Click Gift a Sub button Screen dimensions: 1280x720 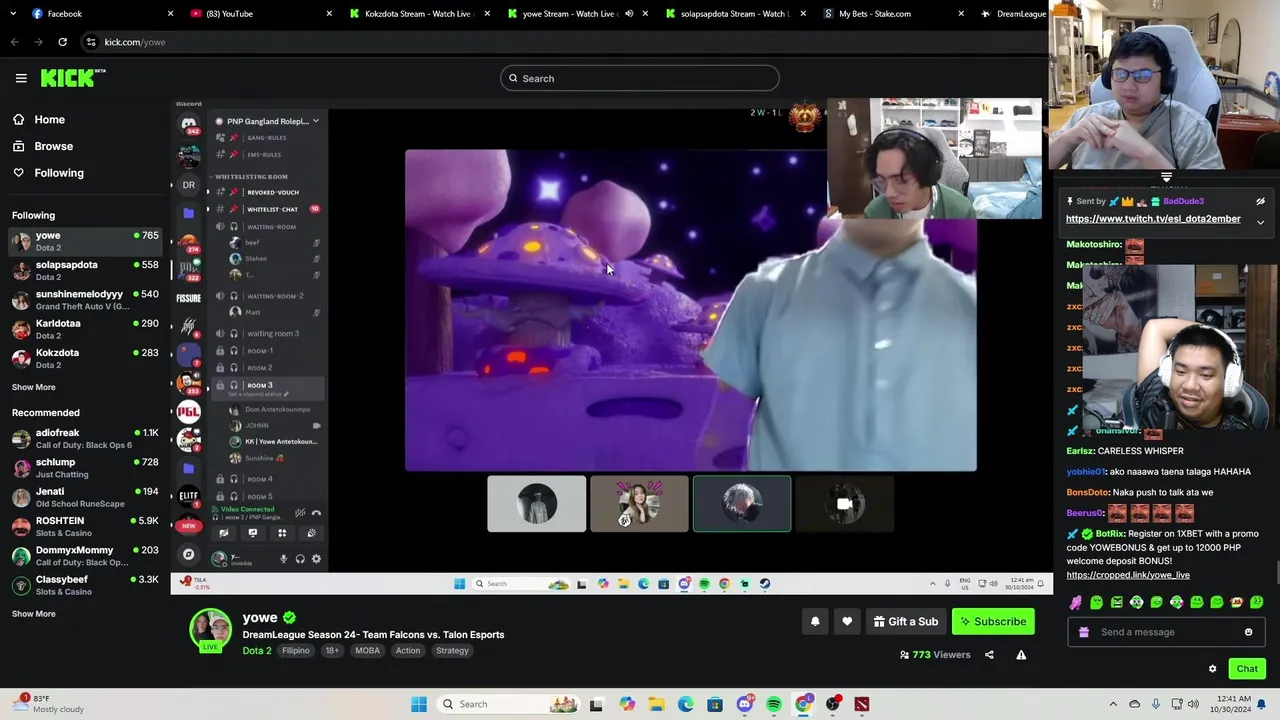coord(905,622)
